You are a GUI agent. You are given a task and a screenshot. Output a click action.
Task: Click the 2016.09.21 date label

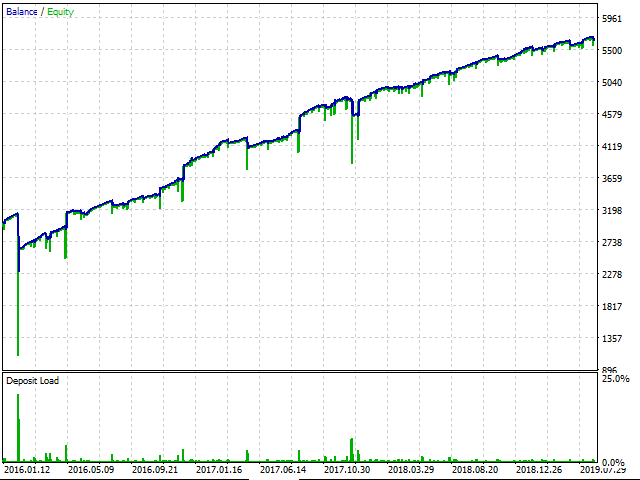pyautogui.click(x=155, y=470)
